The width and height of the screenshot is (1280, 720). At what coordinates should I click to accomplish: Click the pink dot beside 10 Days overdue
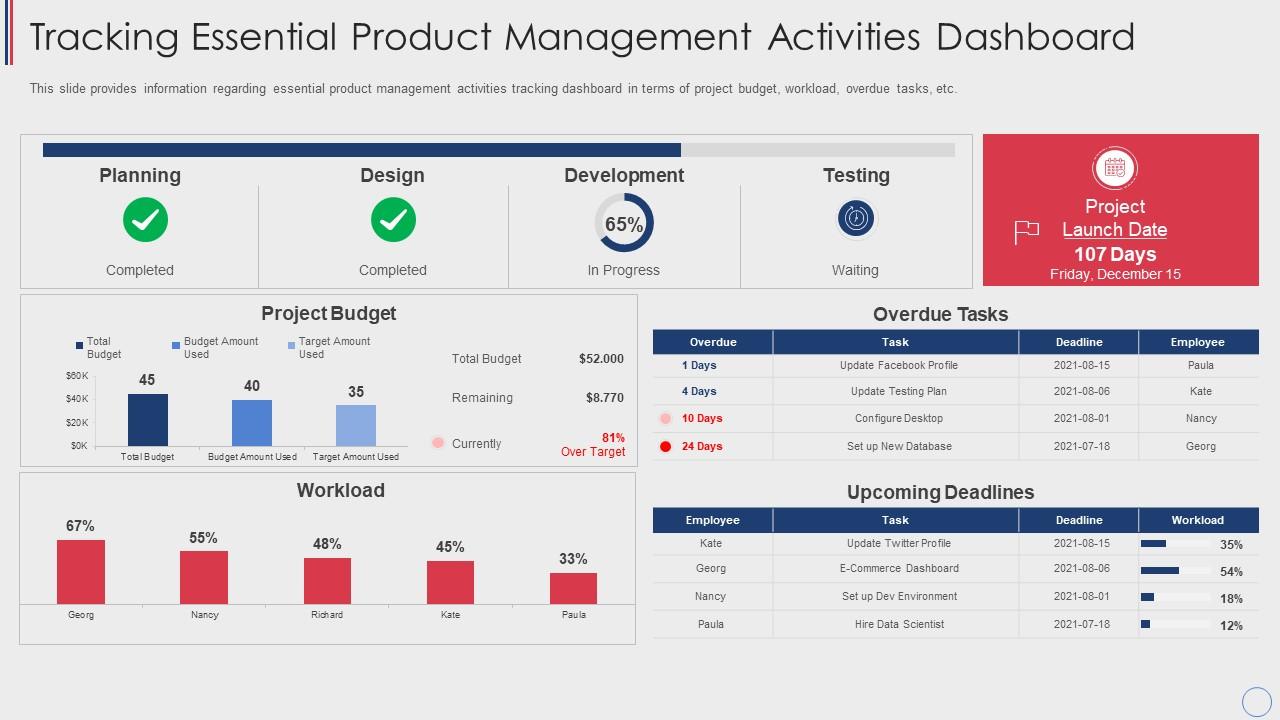pos(663,419)
